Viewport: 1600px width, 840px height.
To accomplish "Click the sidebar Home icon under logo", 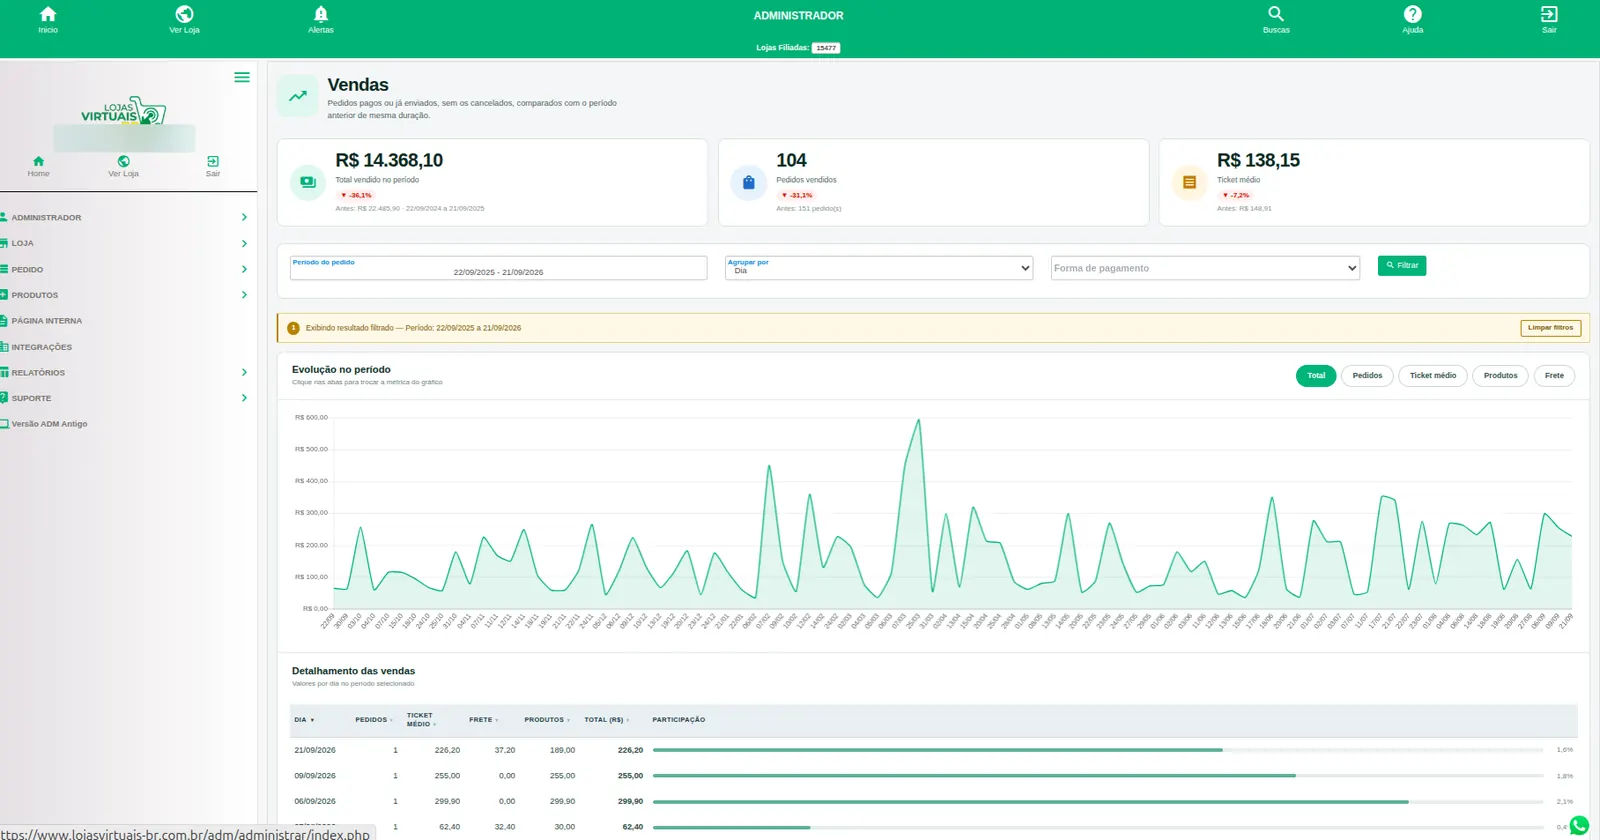I will [38, 161].
